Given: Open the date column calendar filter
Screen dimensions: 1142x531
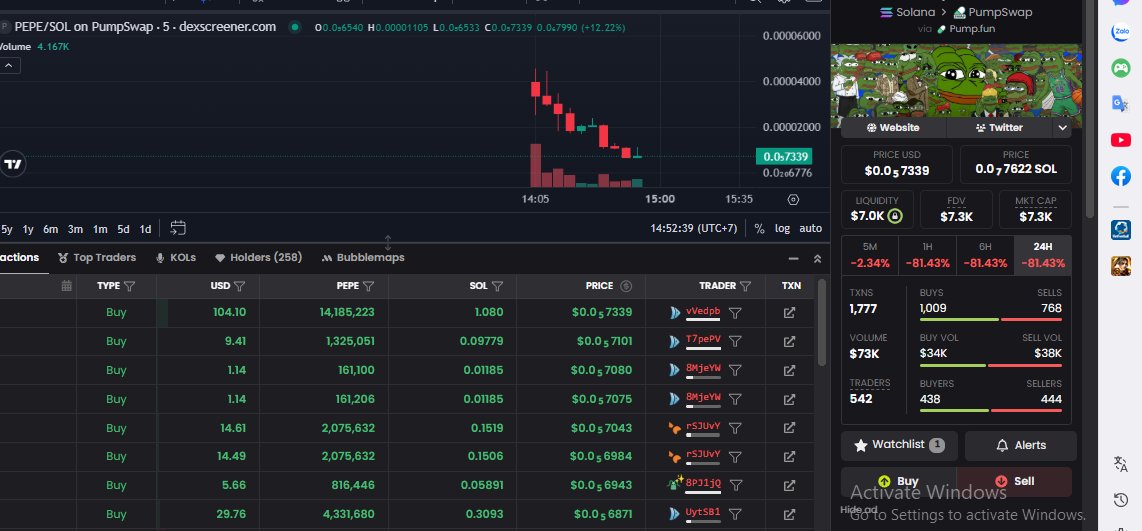Looking at the screenshot, I should [66, 286].
